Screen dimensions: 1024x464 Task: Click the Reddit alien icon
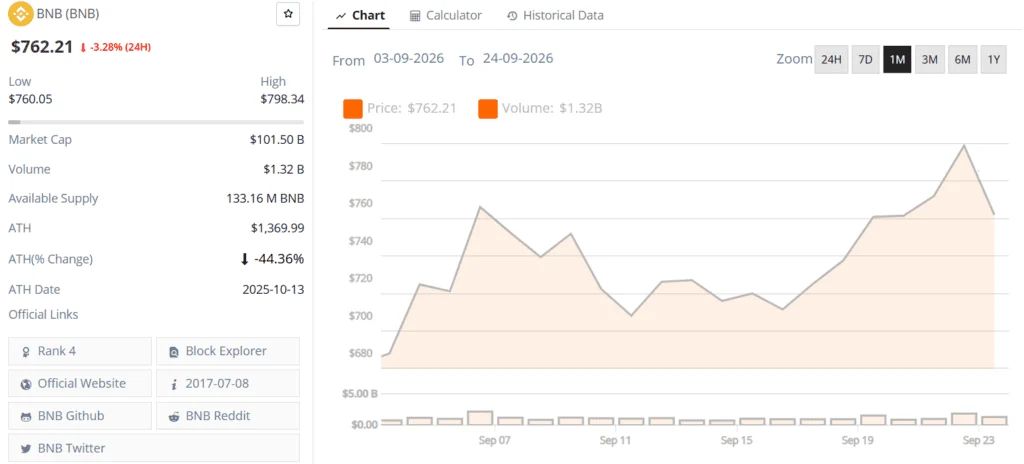pos(174,416)
